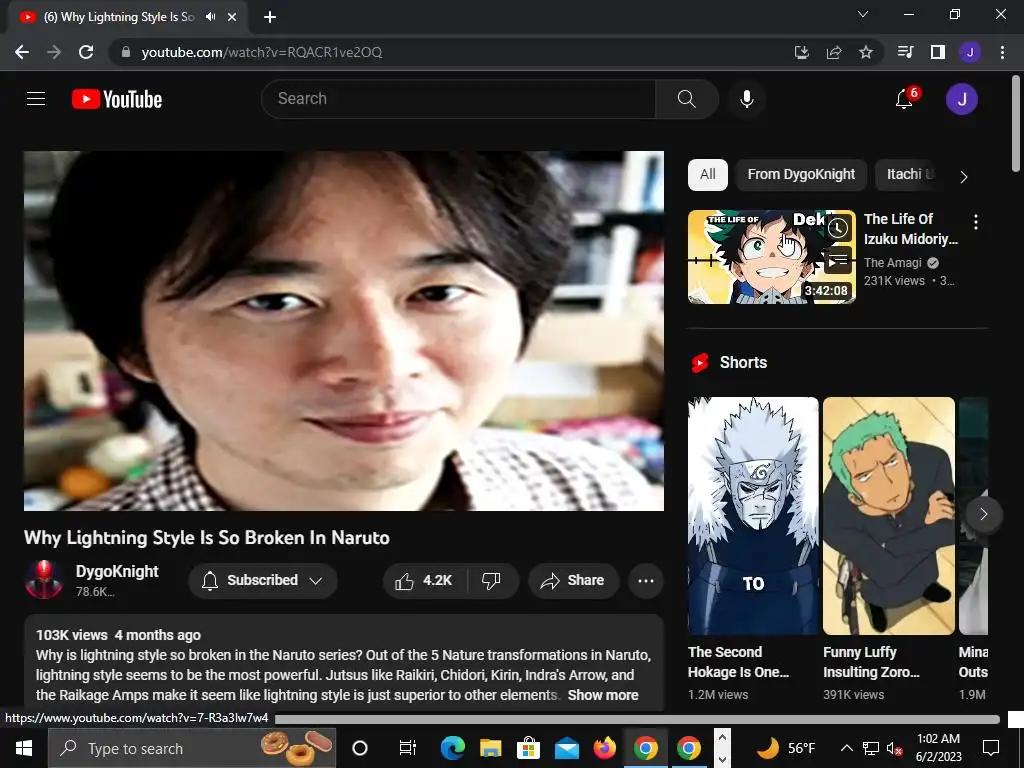
Task: Start voice search with microphone icon
Action: pos(746,99)
